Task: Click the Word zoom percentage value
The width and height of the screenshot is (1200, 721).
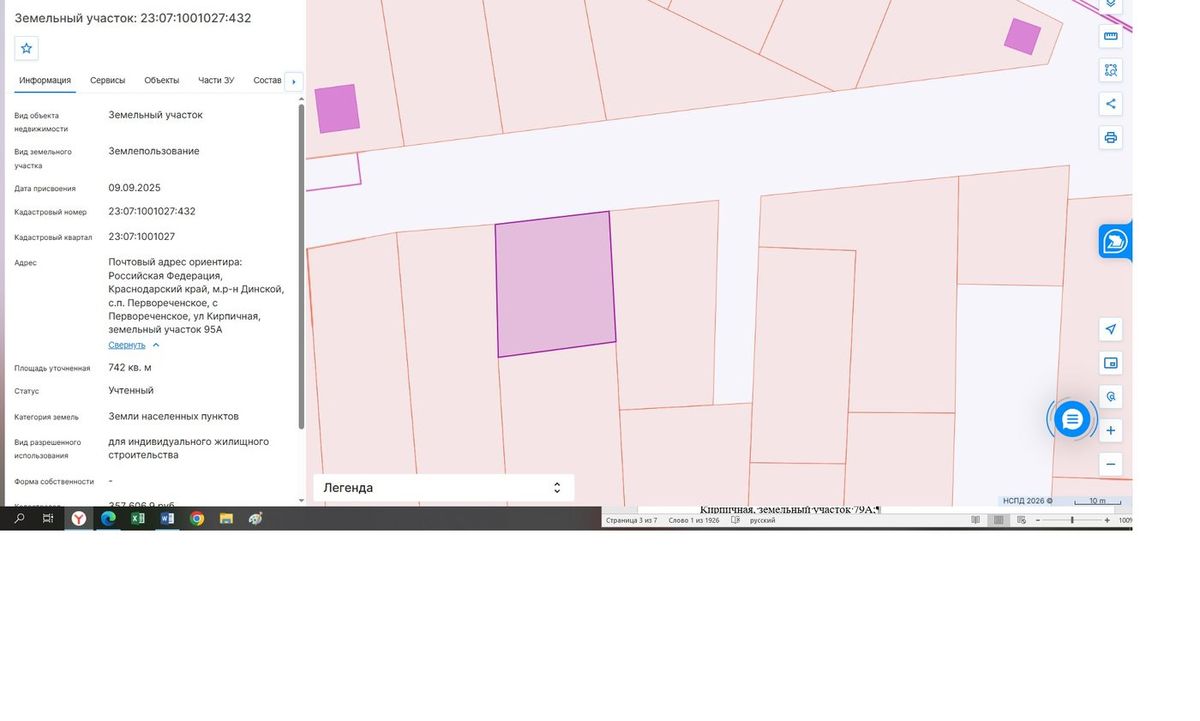Action: tap(1125, 520)
